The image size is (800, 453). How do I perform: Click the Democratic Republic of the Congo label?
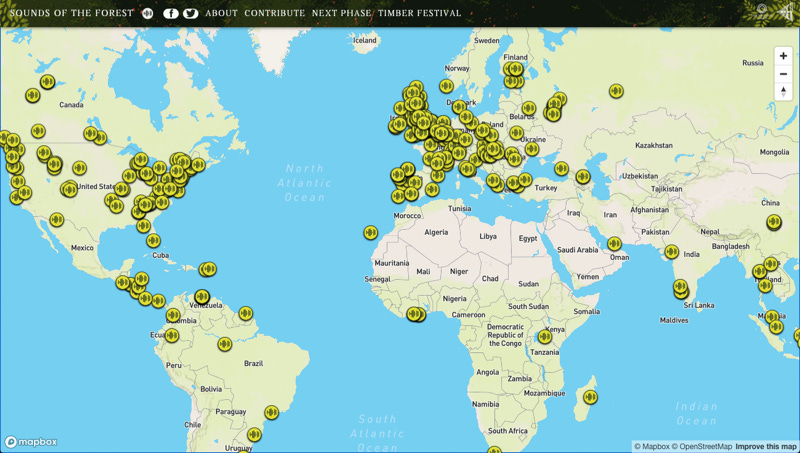[x=505, y=335]
